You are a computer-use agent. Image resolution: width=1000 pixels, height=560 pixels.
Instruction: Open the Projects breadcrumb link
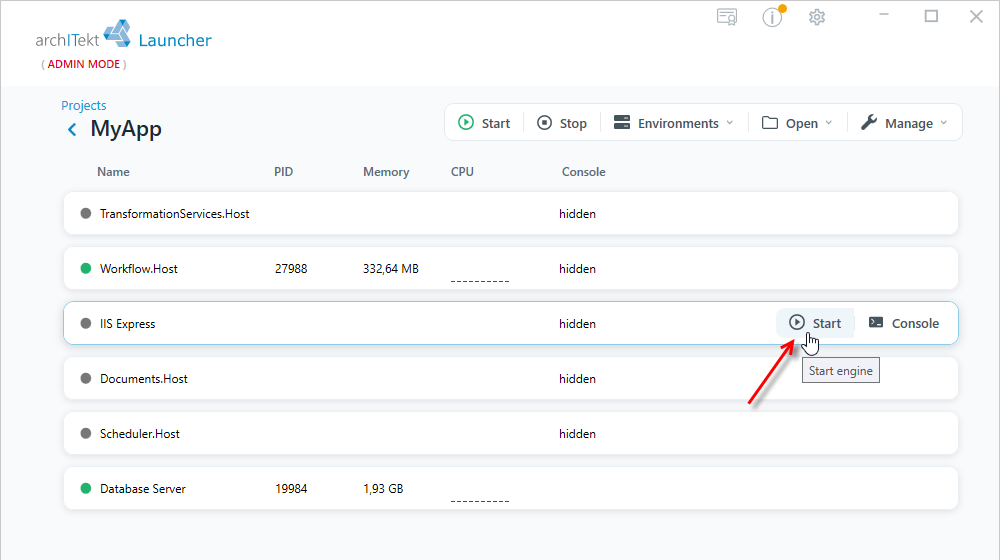click(x=84, y=105)
